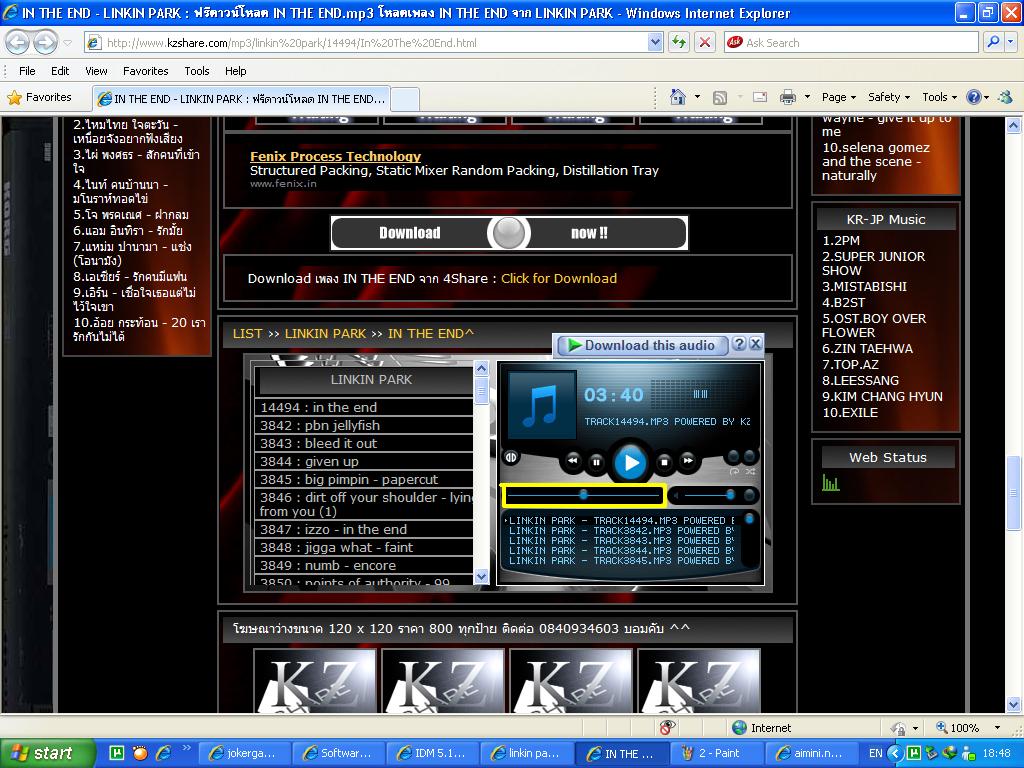
Task: Go back using the browser Back arrow
Action: (18, 43)
